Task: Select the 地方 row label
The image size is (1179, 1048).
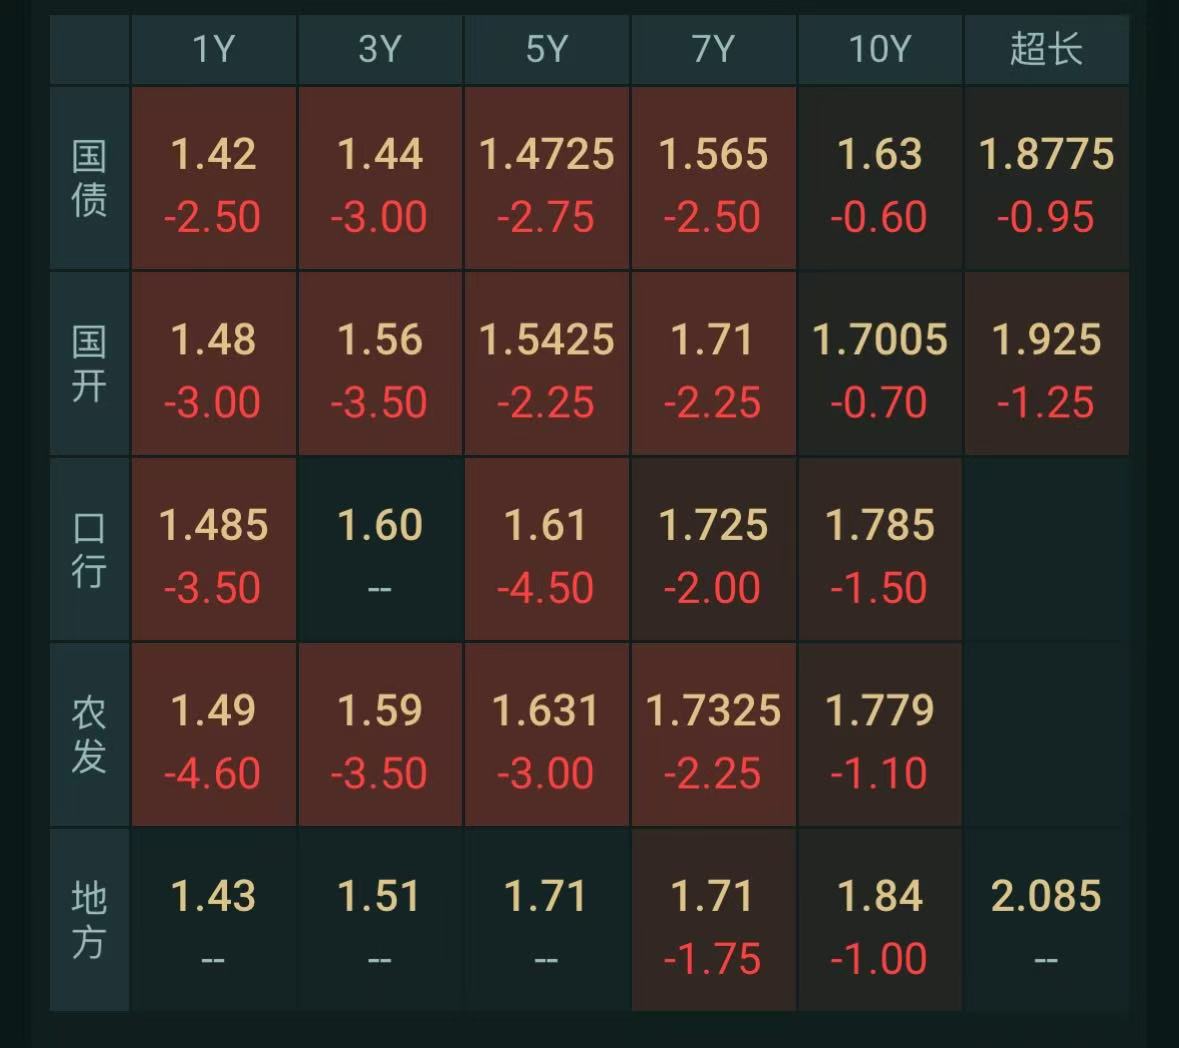Action: tap(89, 920)
